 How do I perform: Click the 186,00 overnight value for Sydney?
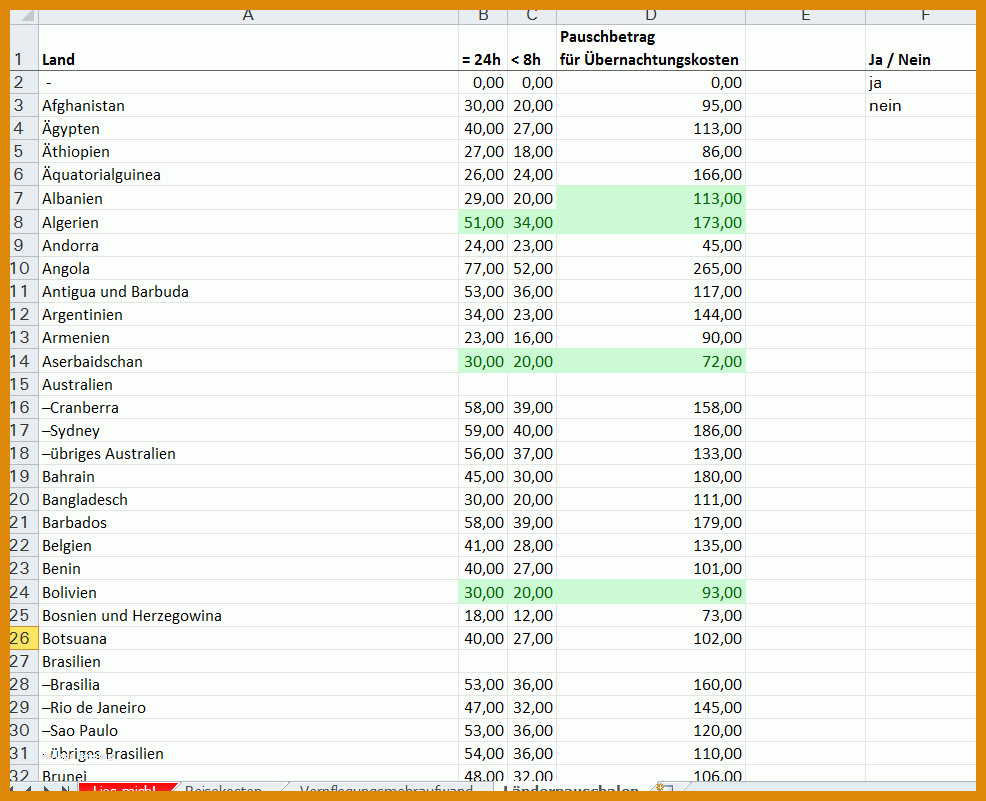click(651, 431)
